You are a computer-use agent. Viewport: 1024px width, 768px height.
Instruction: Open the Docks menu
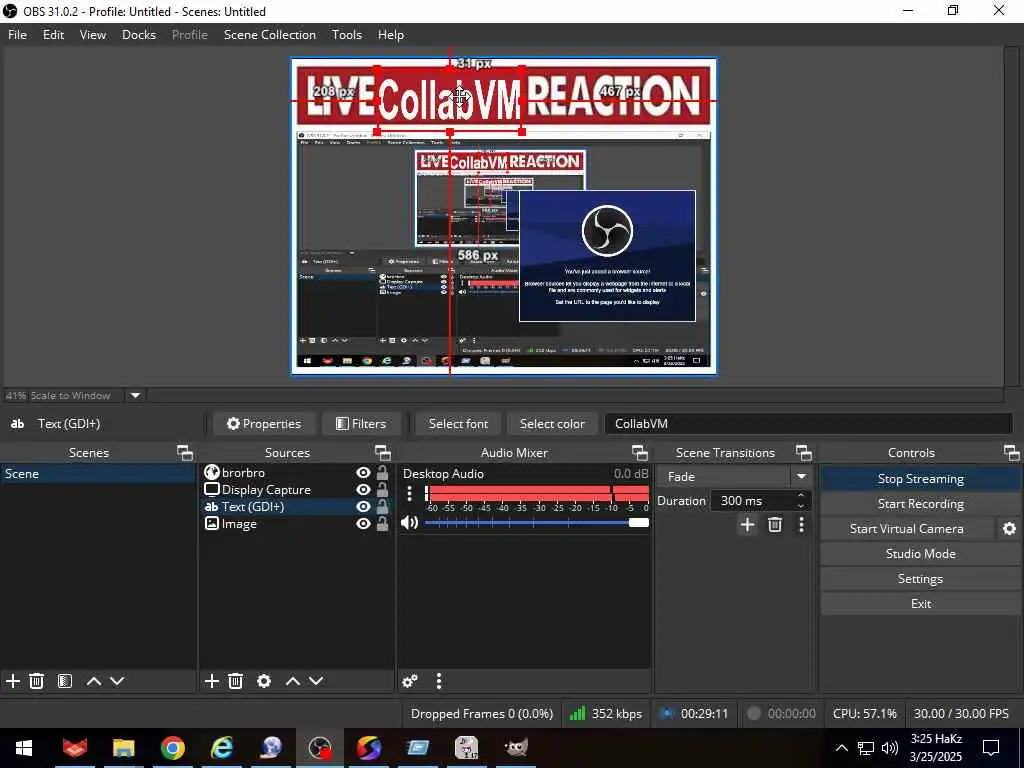(138, 35)
